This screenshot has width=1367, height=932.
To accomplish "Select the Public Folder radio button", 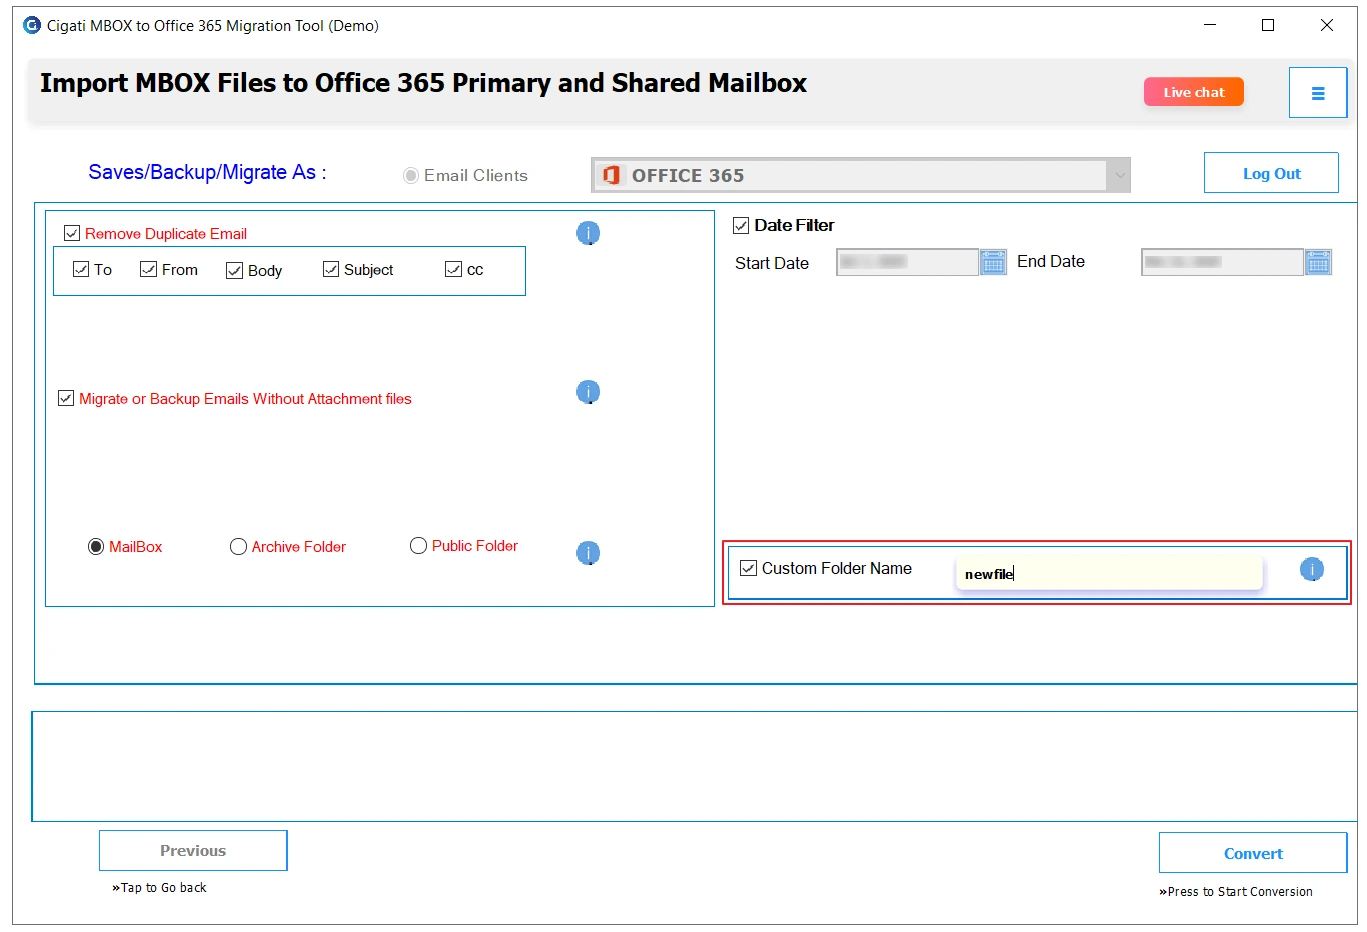I will point(418,545).
